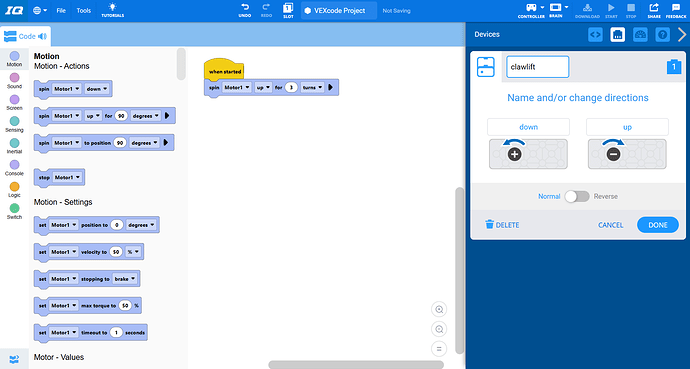Click the down direction name field
Image resolution: width=690 pixels, height=369 pixels.
(x=528, y=127)
